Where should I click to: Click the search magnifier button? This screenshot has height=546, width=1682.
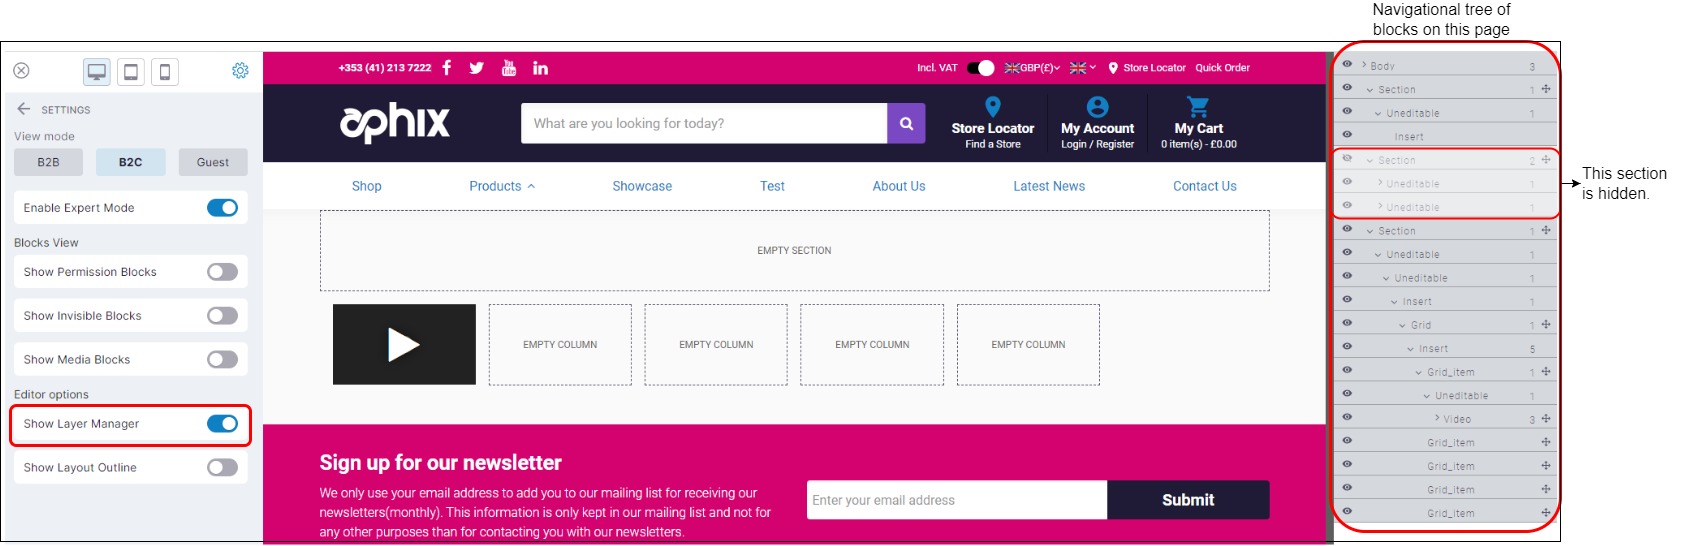coord(906,124)
